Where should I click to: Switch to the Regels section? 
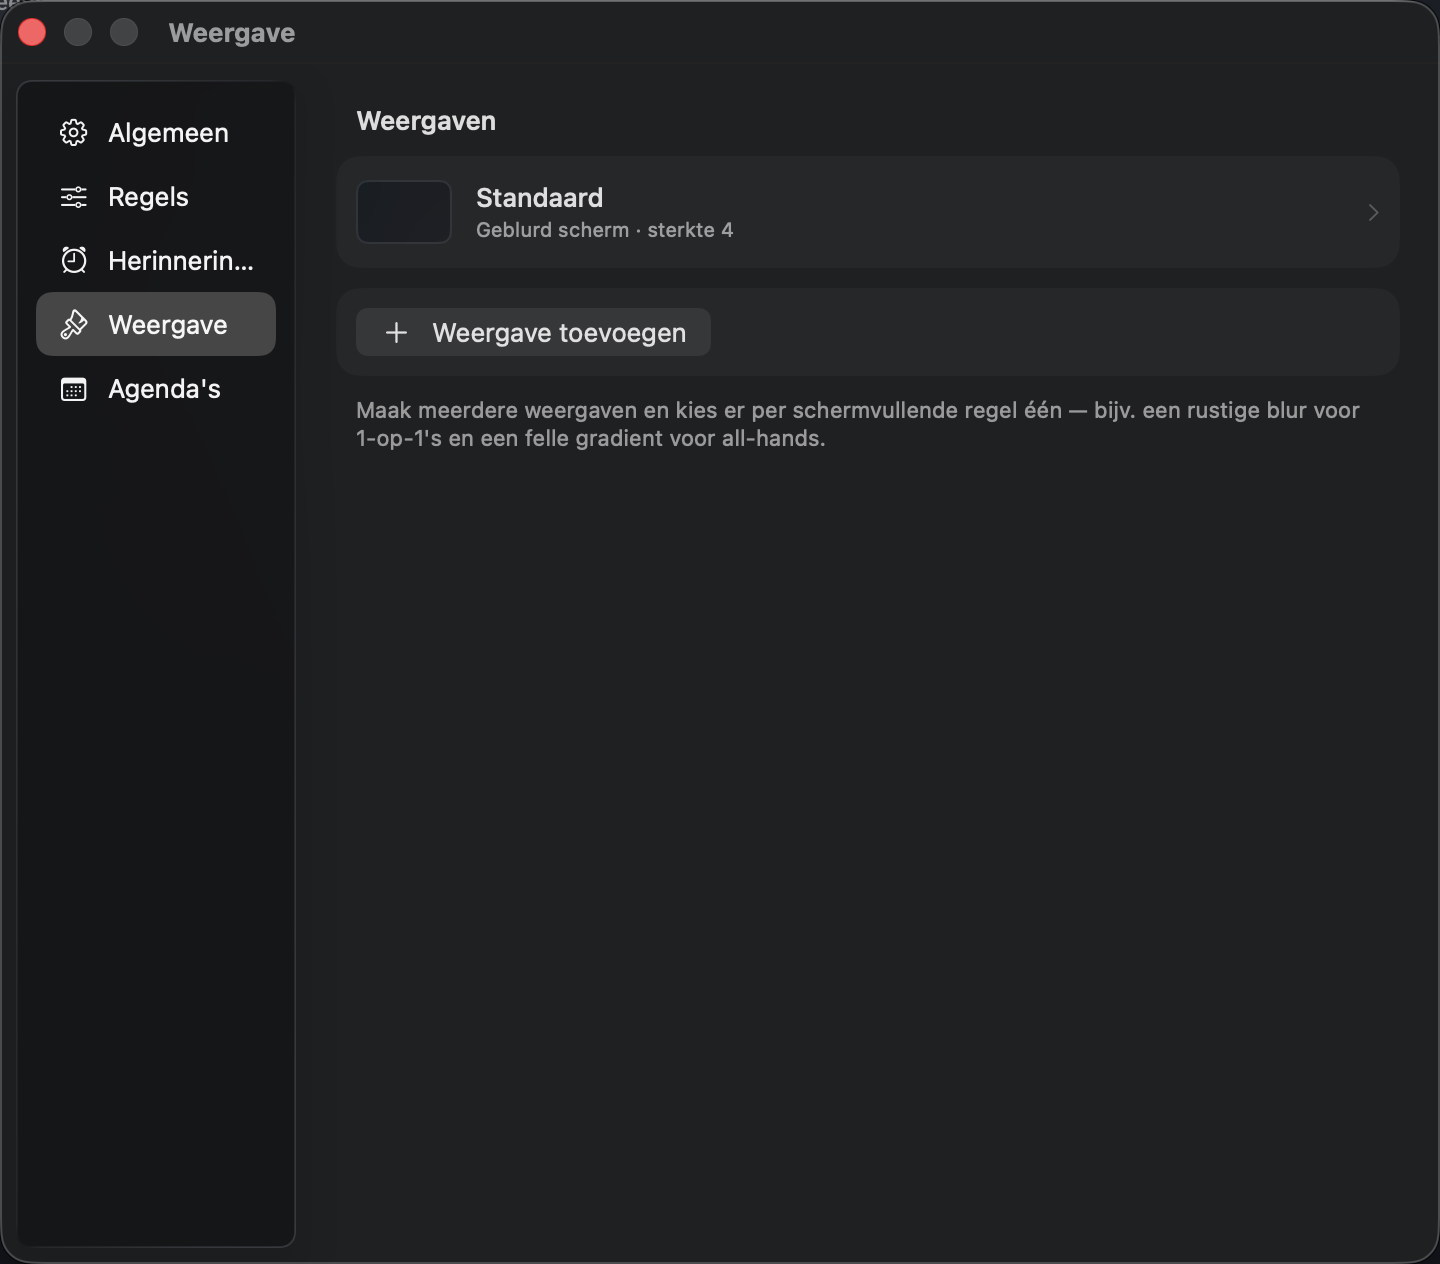(156, 197)
